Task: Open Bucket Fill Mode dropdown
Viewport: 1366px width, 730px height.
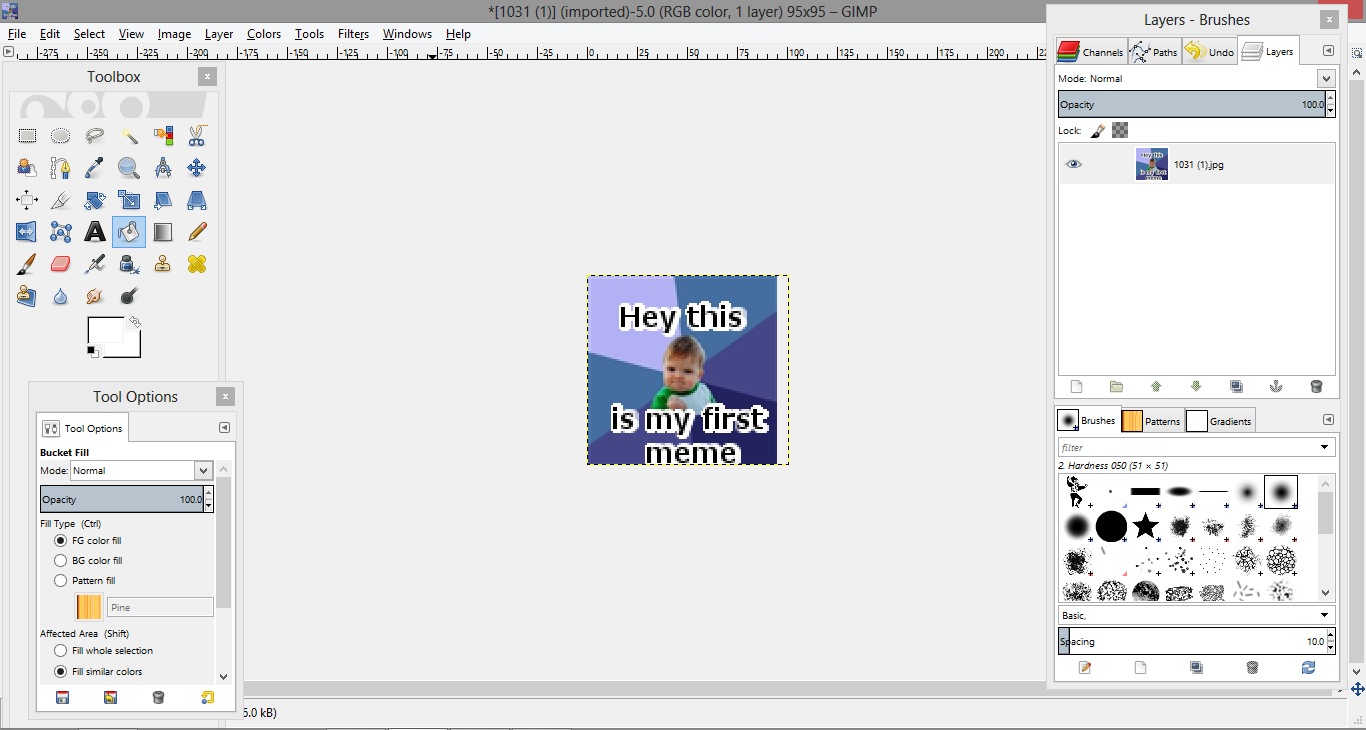Action: [204, 470]
